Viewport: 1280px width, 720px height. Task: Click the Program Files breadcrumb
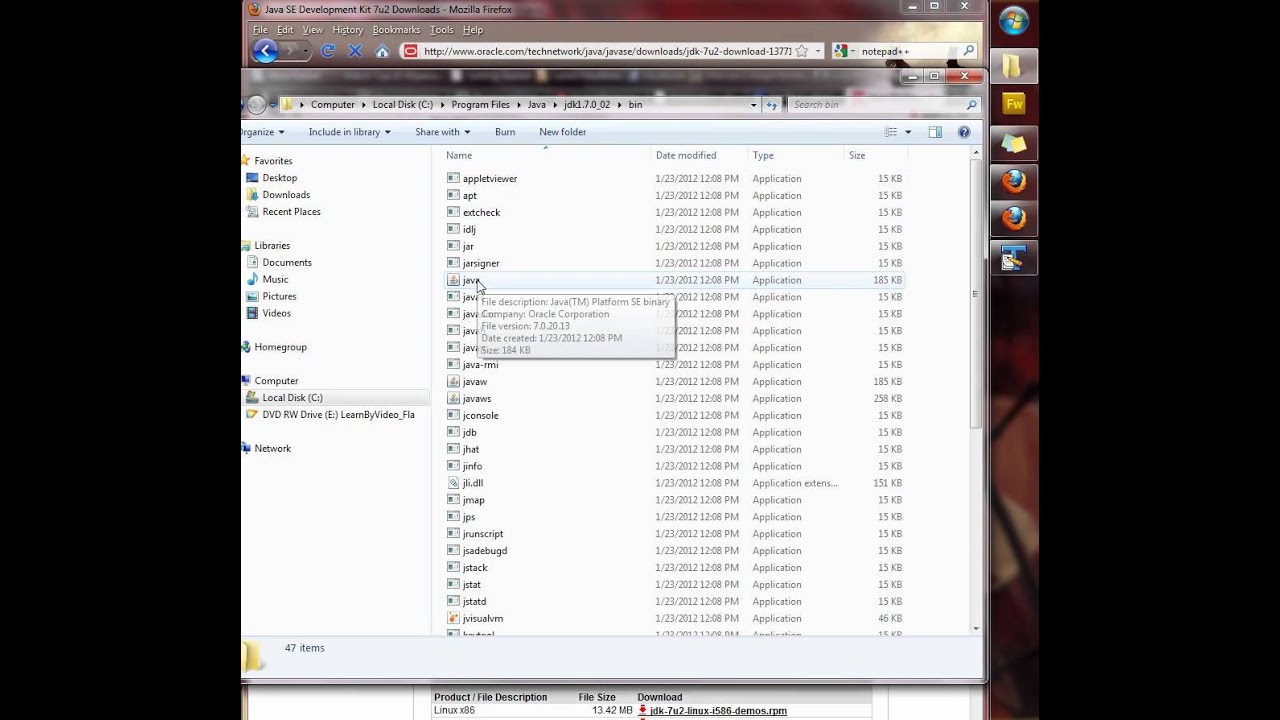click(480, 104)
